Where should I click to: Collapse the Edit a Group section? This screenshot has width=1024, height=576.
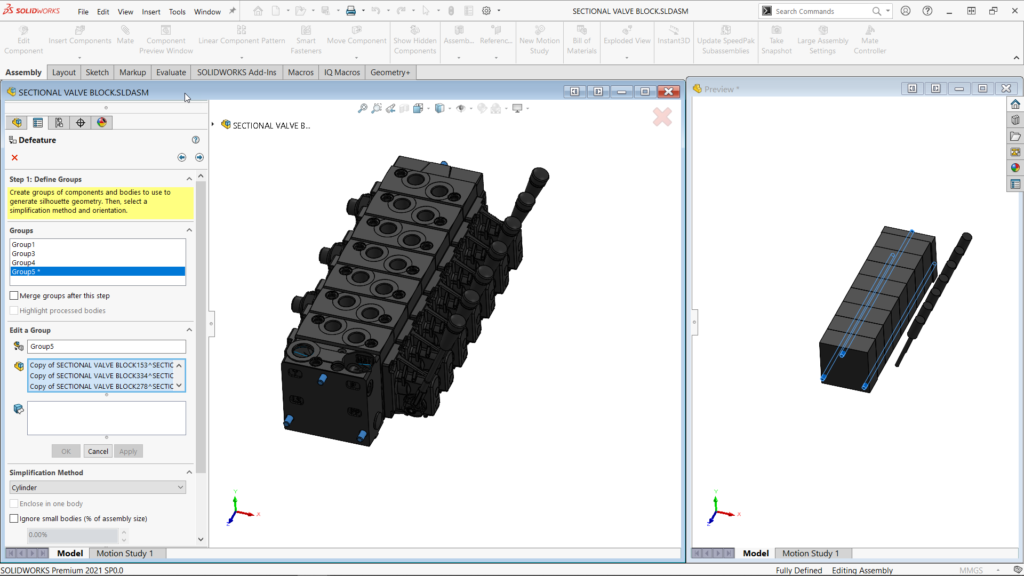click(189, 330)
